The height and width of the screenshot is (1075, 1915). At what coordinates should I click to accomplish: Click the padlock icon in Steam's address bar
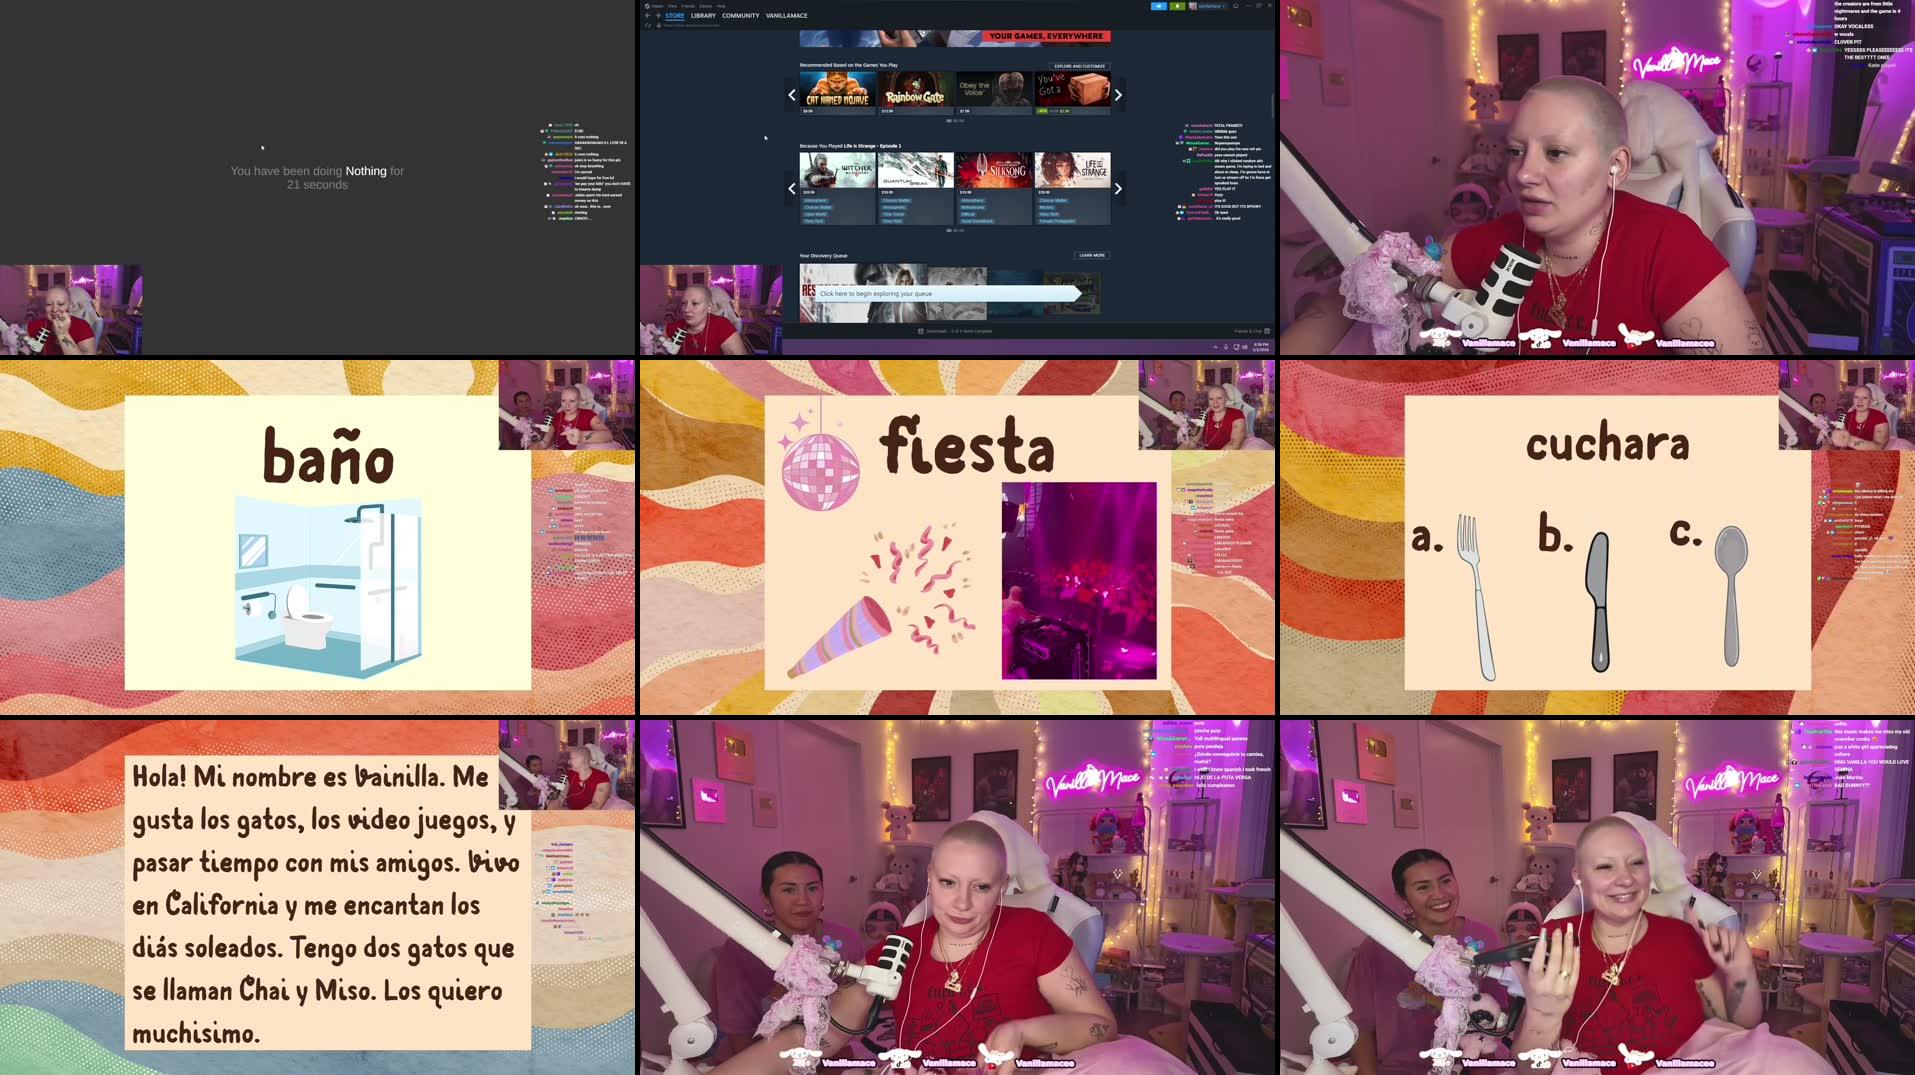pos(658,24)
